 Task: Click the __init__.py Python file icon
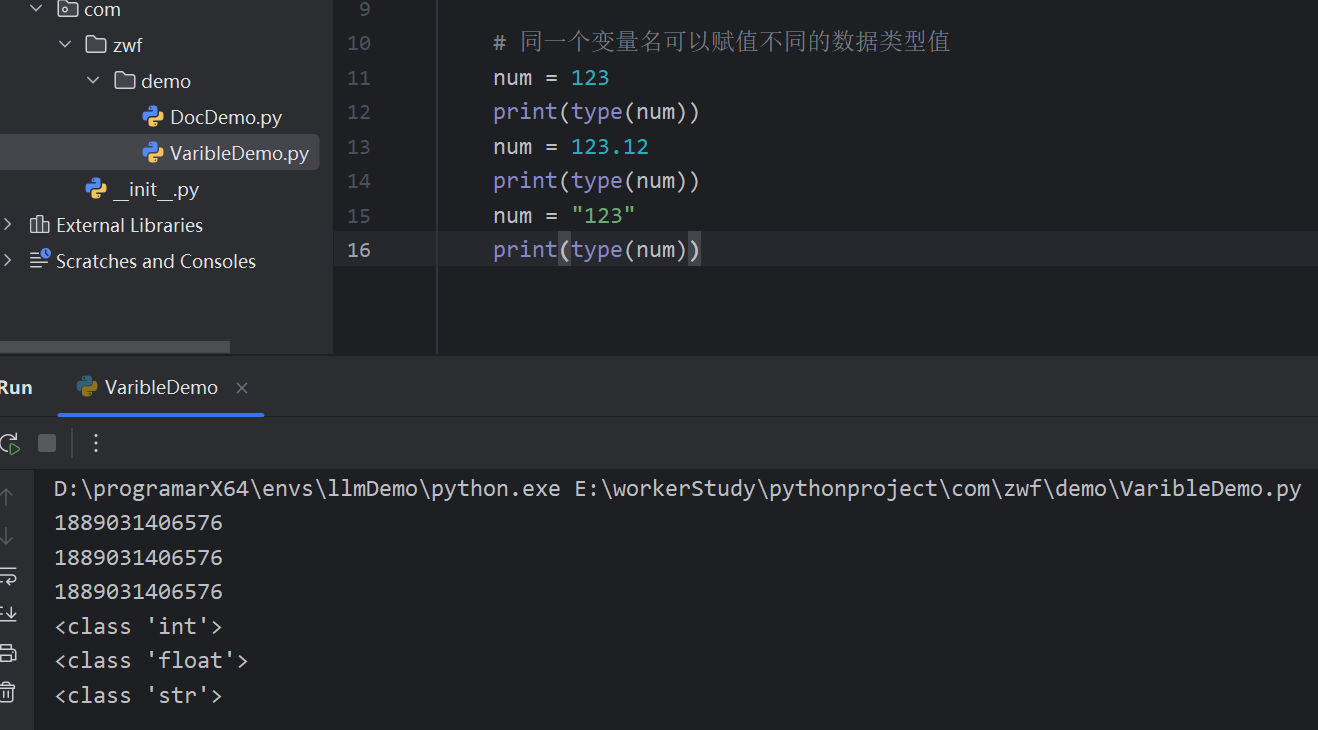[x=96, y=189]
